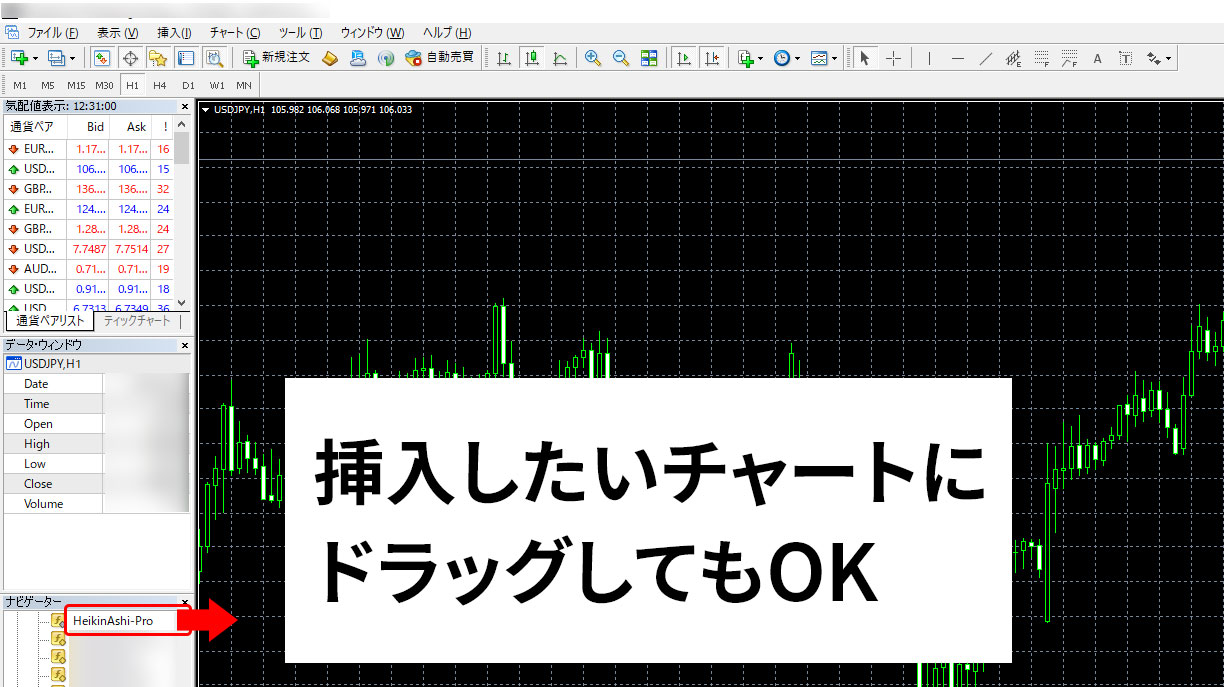Screen dimensions: 1224x687
Task: Switch to the ティックチャート tab
Action: 137,321
